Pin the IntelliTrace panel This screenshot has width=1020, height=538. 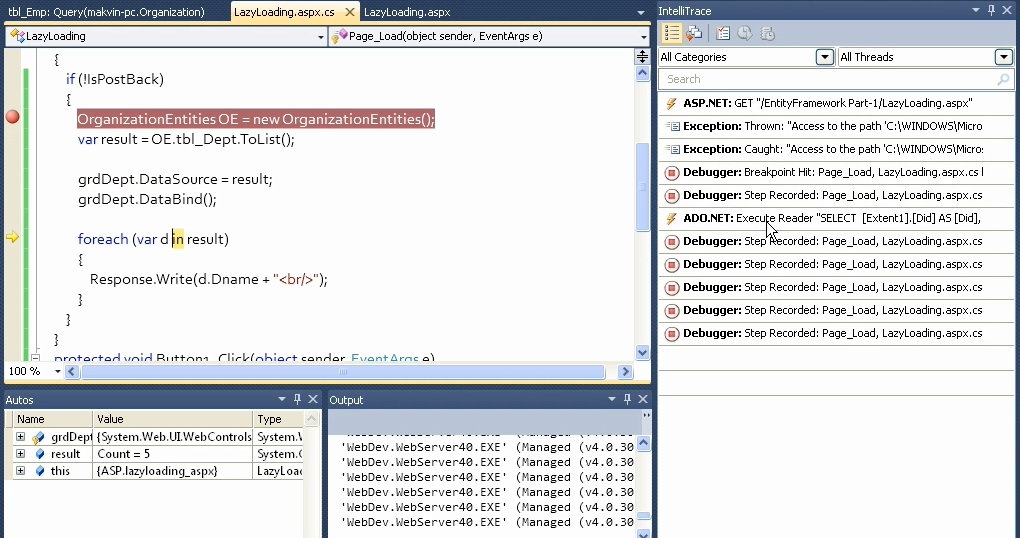click(992, 10)
